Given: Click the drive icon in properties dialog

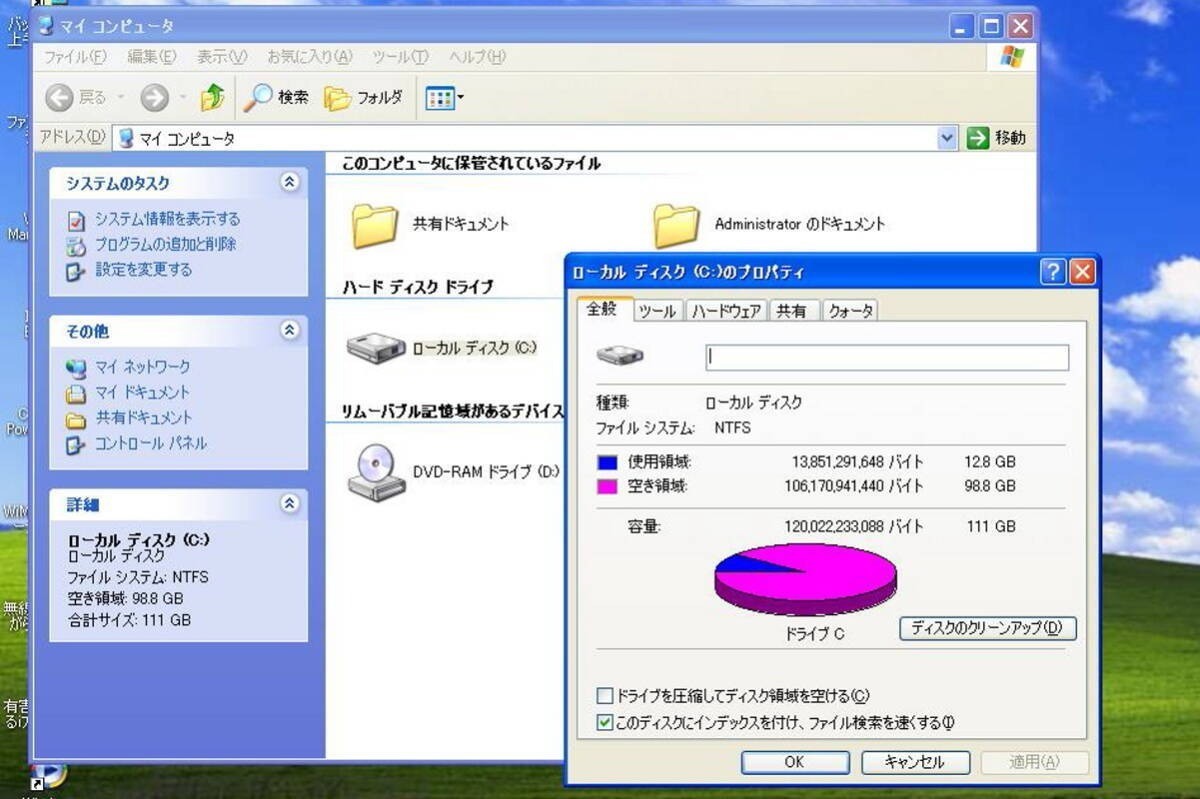Looking at the screenshot, I should coord(621,356).
